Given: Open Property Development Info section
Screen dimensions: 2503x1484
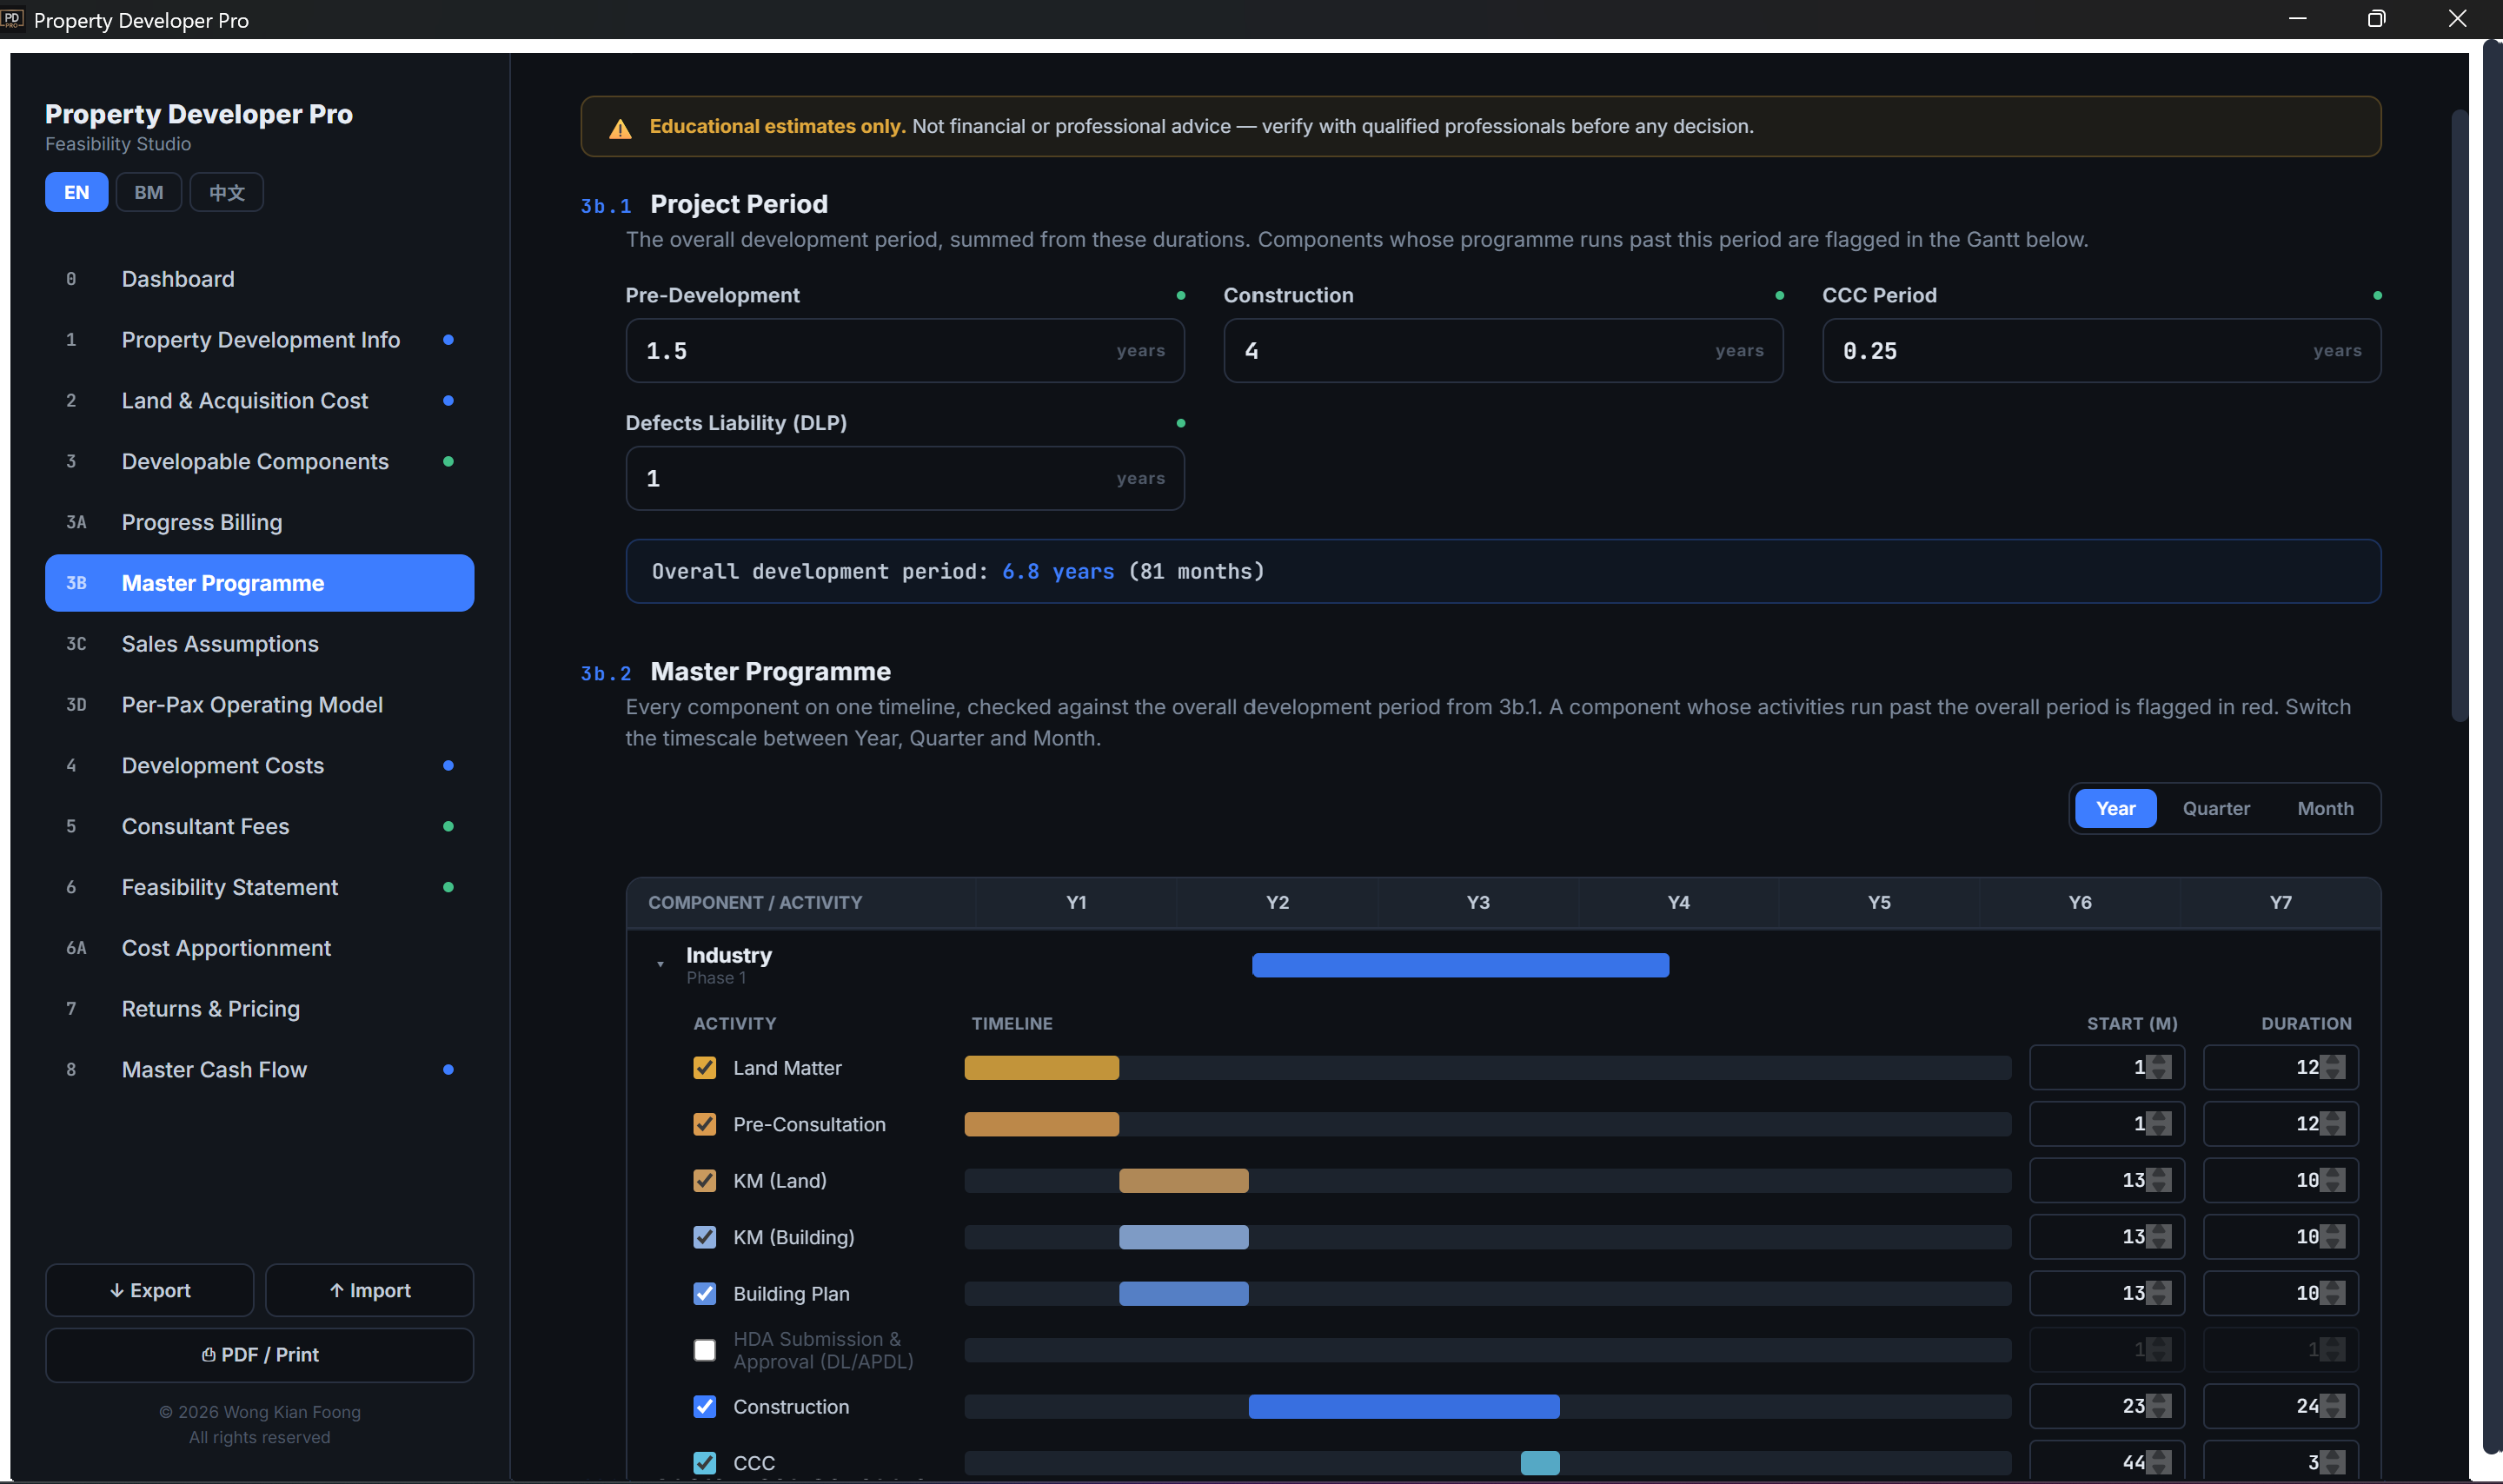Looking at the screenshot, I should [x=260, y=340].
